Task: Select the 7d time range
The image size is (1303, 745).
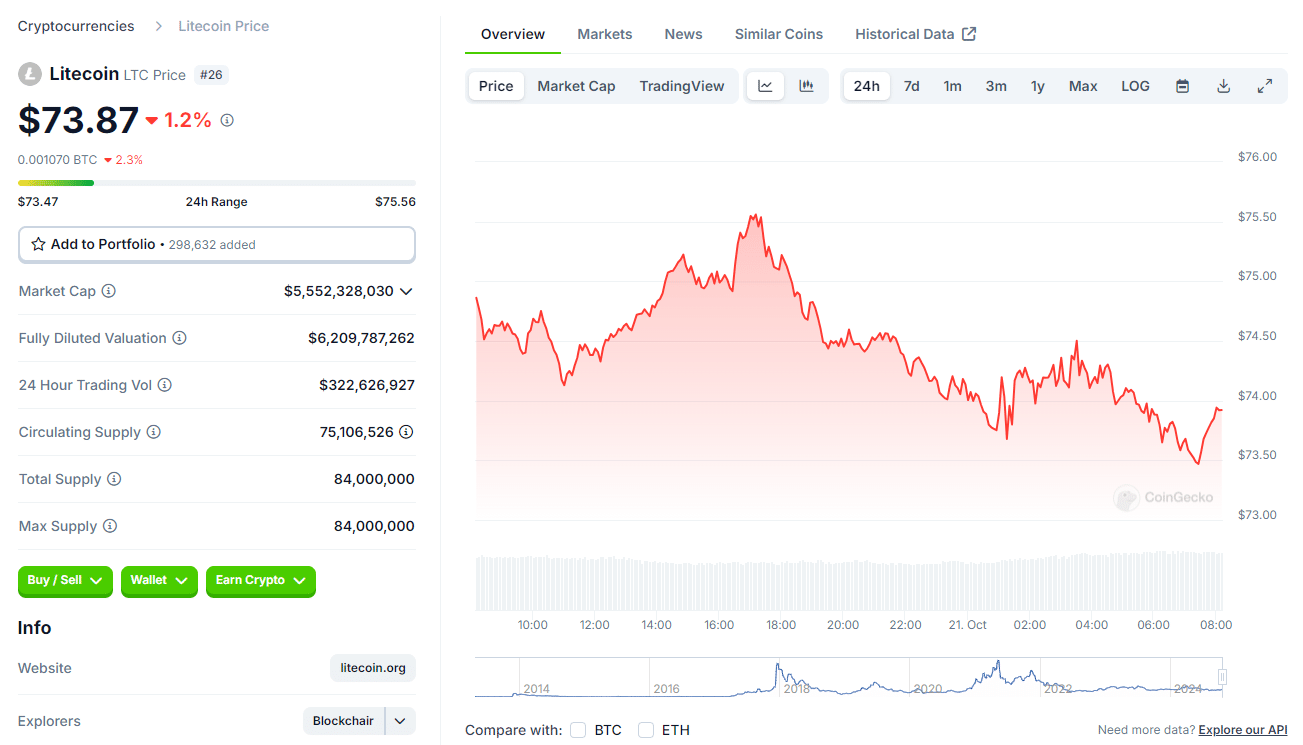Action: pyautogui.click(x=912, y=86)
